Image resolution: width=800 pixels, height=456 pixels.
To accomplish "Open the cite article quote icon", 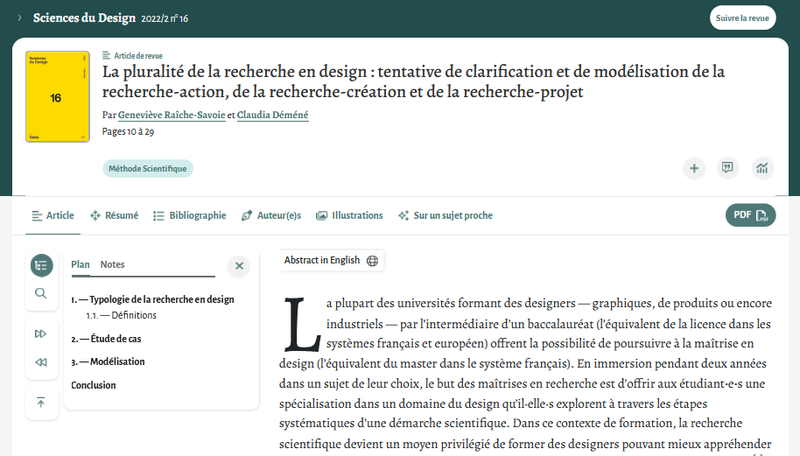I will click(x=728, y=168).
